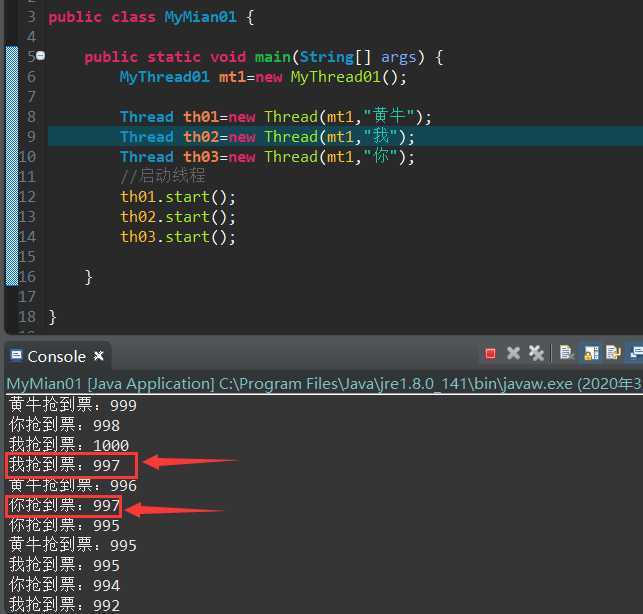
Task: Click the Remove Launch gray X icon
Action: pyautogui.click(x=513, y=353)
